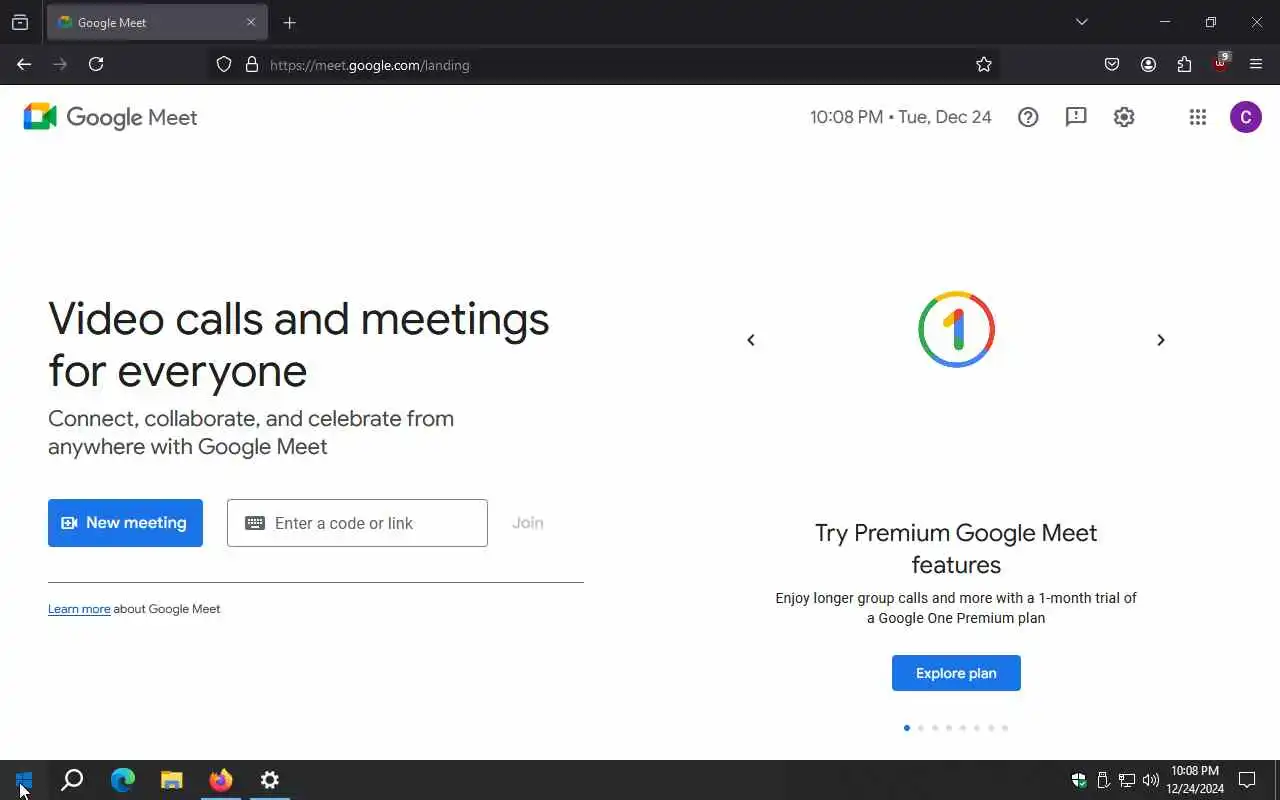This screenshot has height=800, width=1280.
Task: Open Windows search in the taskbar
Action: click(x=72, y=780)
